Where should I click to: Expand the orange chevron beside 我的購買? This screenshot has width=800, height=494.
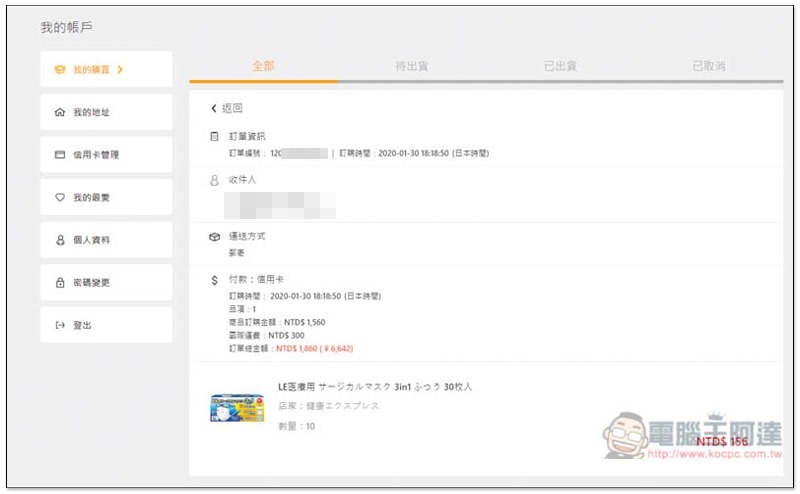pos(120,70)
